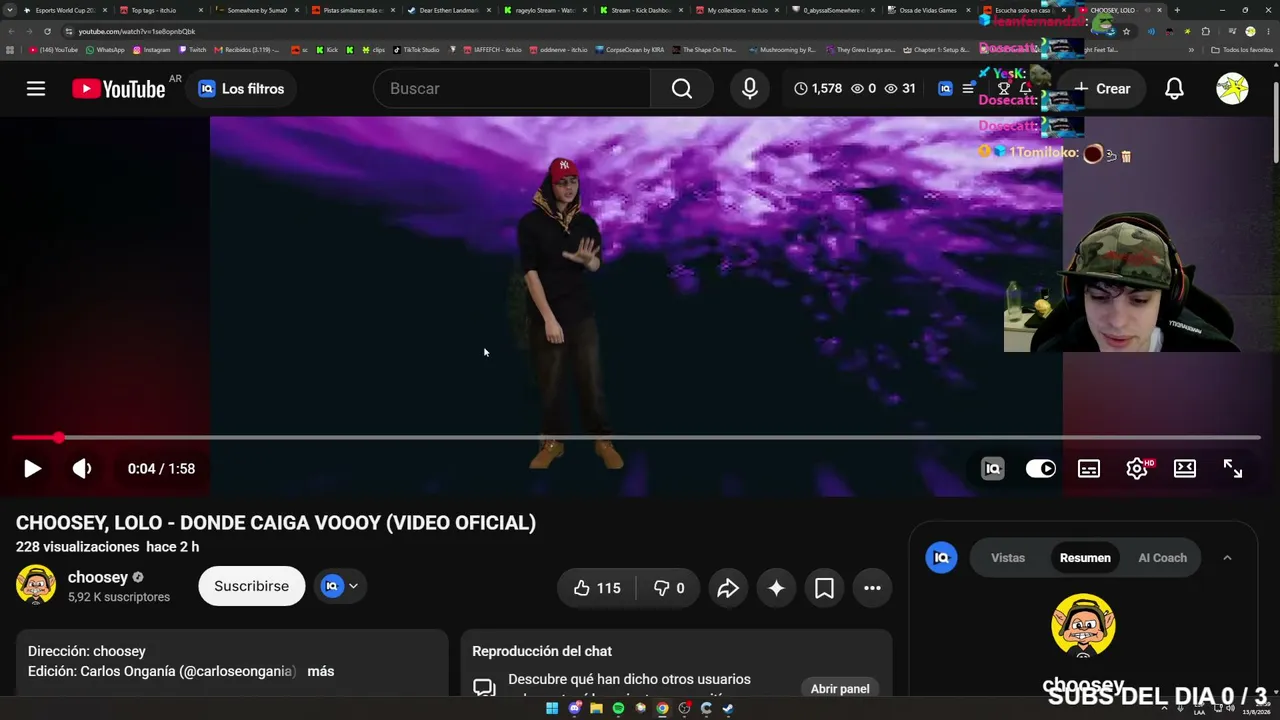1280x720 pixels.
Task: Click the vidIQ icon in player controls
Action: 992,468
